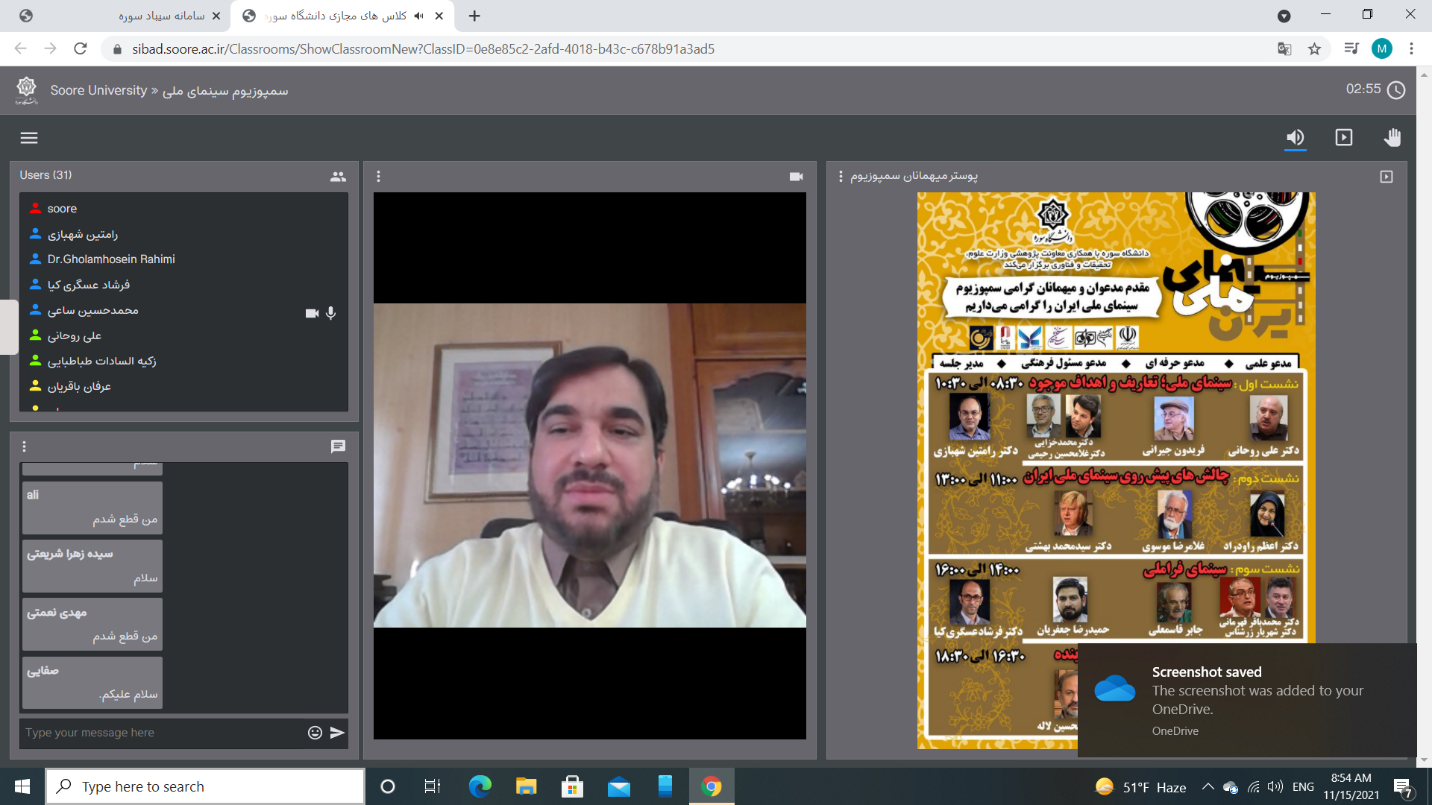Click مهدی نعمتی's chat message
This screenshot has width=1432, height=805.
pos(92,624)
